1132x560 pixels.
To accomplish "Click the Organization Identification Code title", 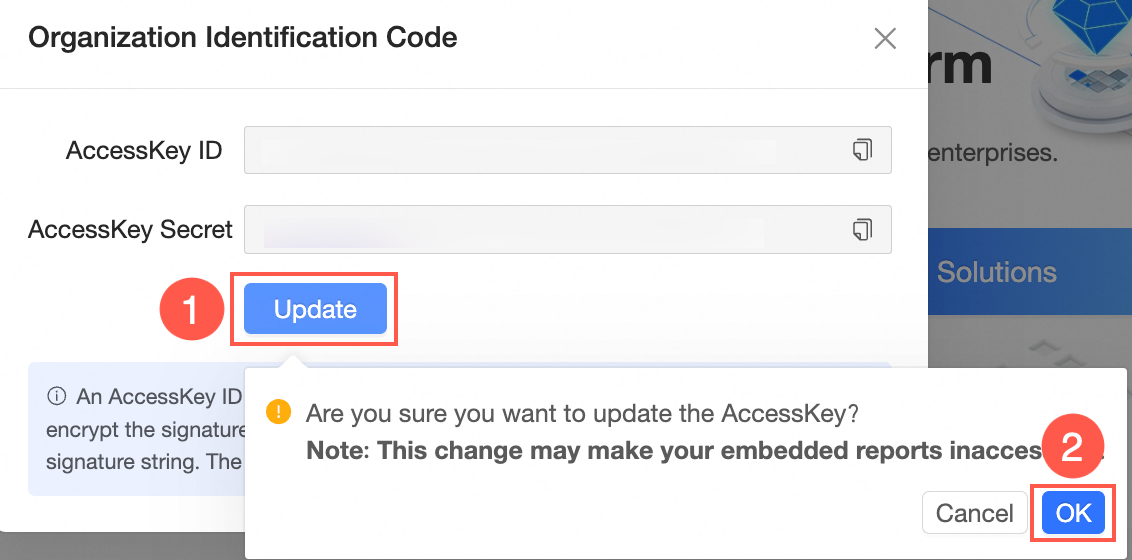I will [x=243, y=38].
